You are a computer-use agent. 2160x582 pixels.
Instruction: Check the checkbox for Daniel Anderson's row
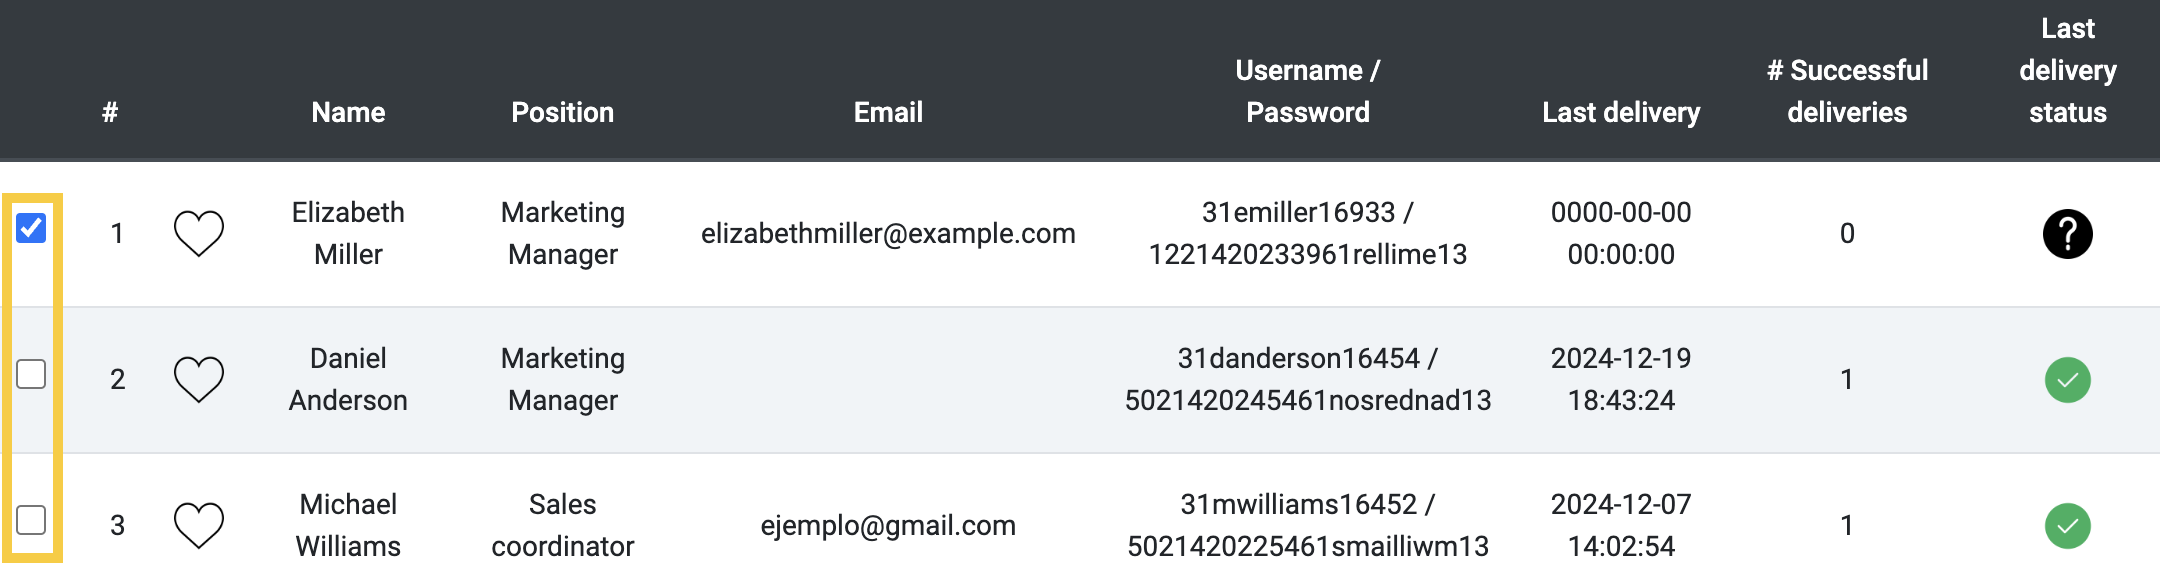click(x=31, y=374)
